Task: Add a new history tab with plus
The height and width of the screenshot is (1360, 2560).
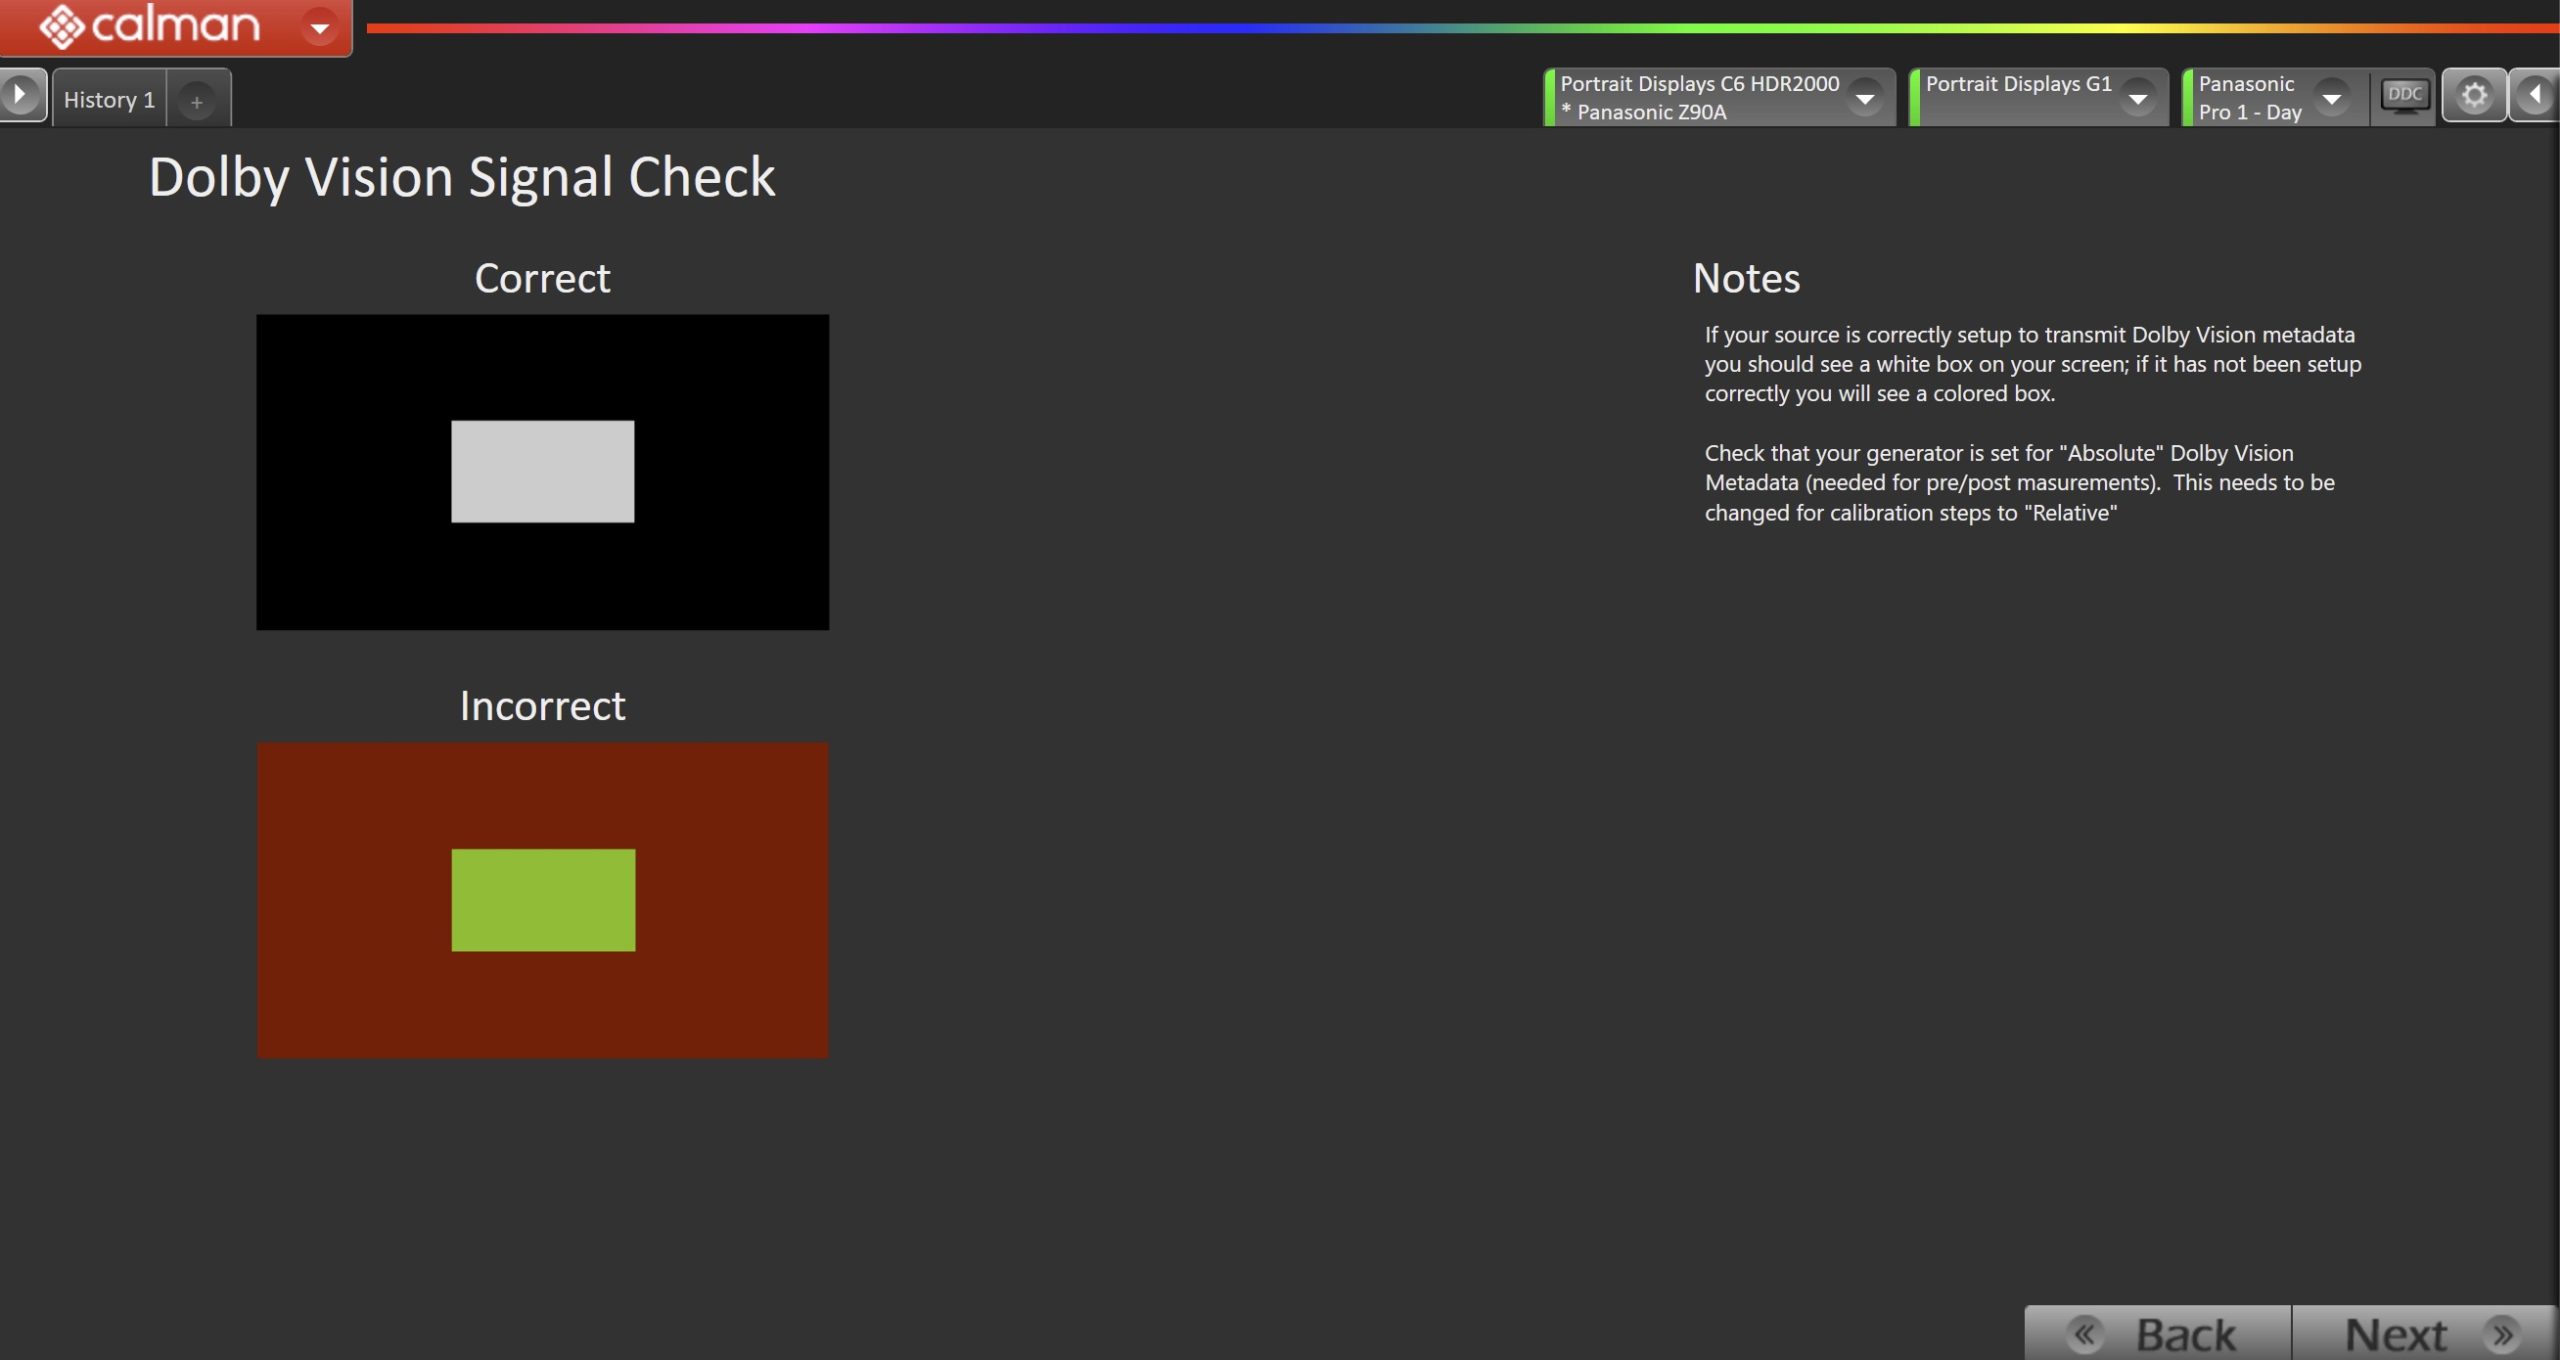Action: [197, 101]
